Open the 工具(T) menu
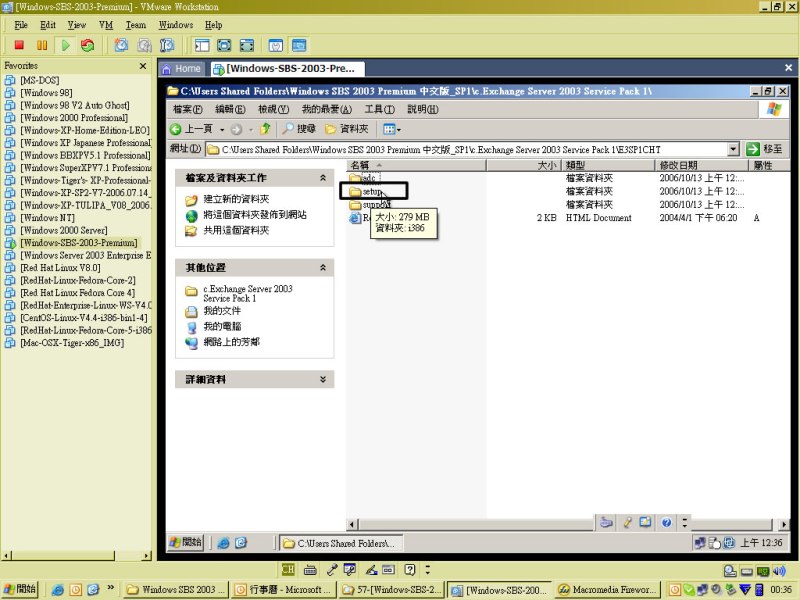The height and width of the screenshot is (600, 800). (380, 109)
